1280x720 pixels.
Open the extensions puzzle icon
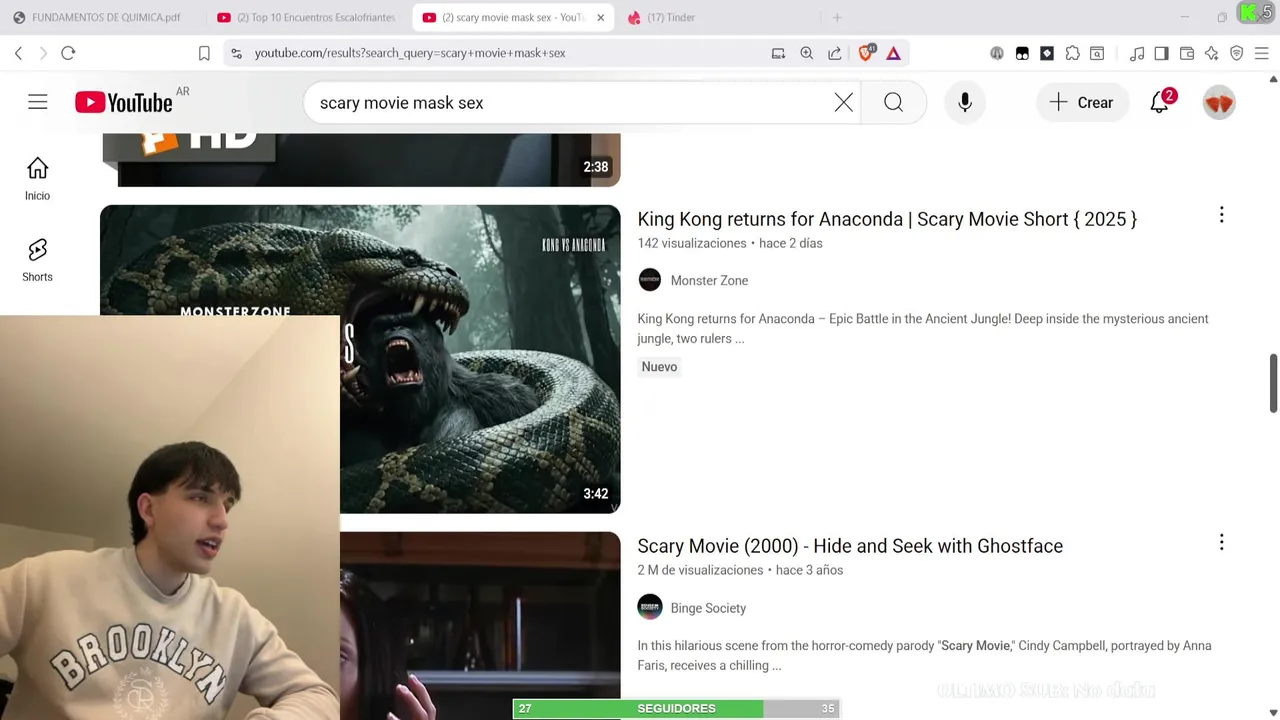coord(1072,53)
